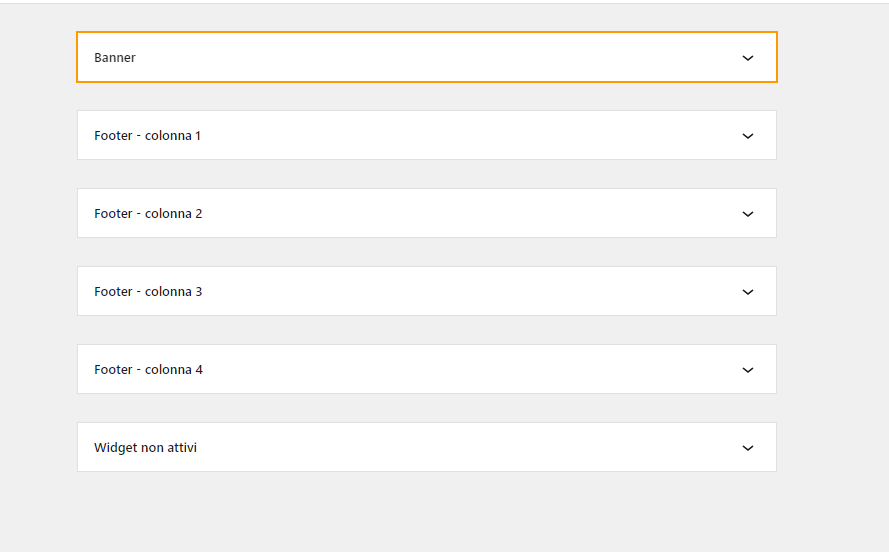Open the Banner widget area title
The height and width of the screenshot is (552, 889).
click(115, 57)
